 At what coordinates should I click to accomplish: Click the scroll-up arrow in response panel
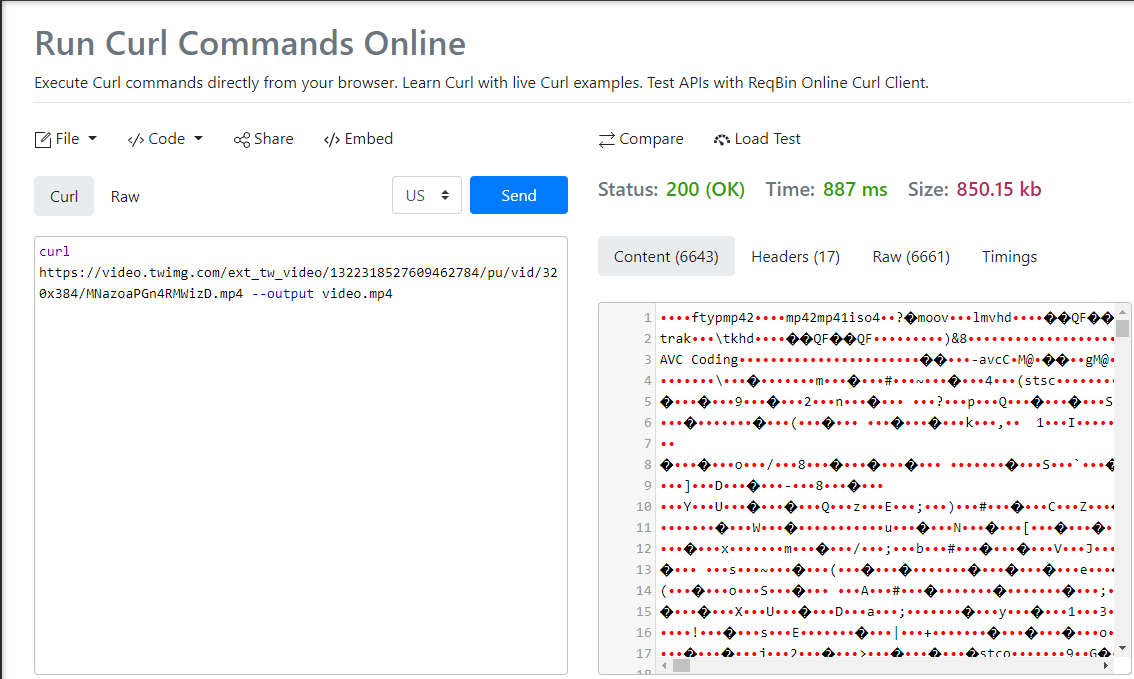[1122, 312]
